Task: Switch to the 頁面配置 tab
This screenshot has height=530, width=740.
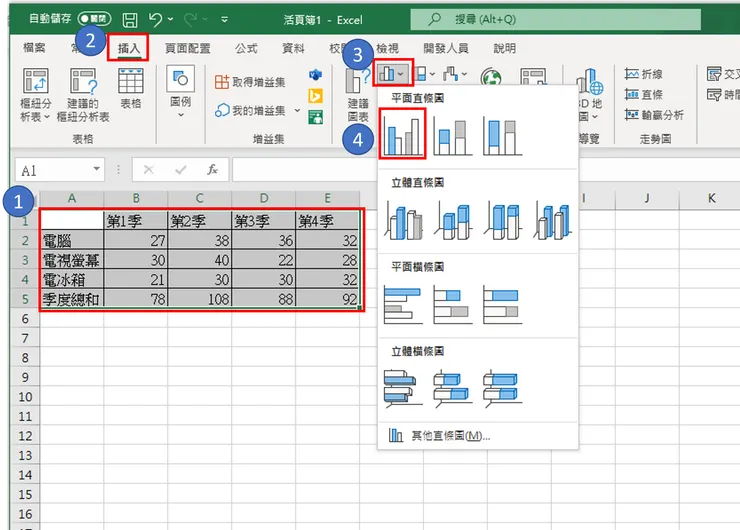Action: [187, 48]
